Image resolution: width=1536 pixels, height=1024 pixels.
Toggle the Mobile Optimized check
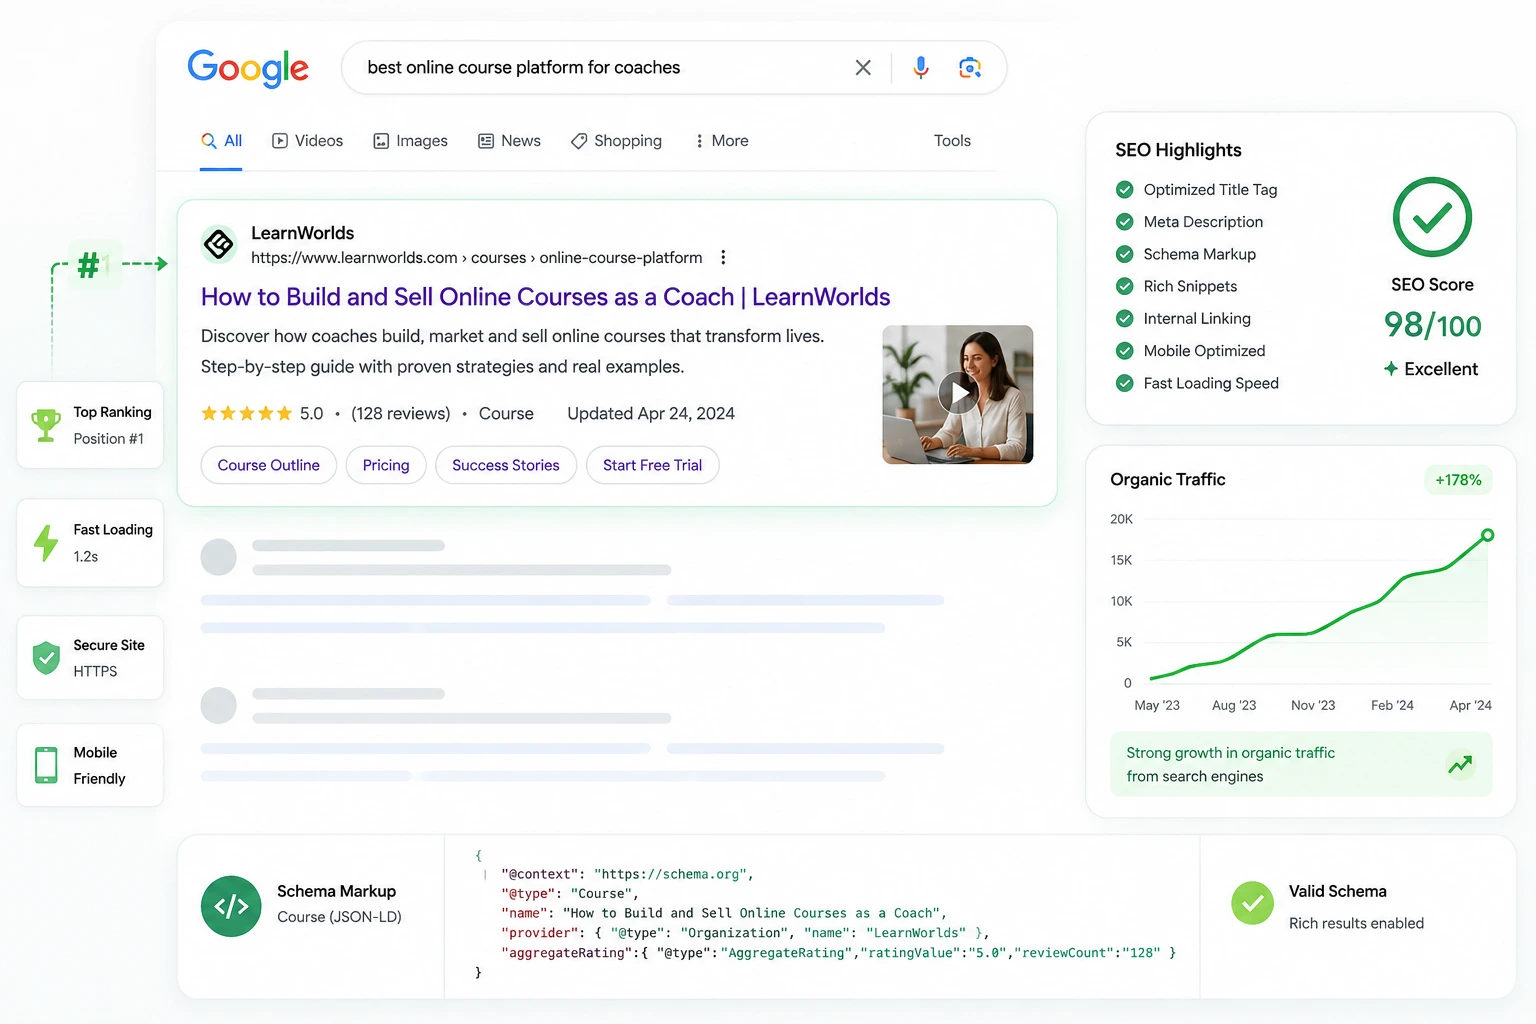pyautogui.click(x=1125, y=351)
